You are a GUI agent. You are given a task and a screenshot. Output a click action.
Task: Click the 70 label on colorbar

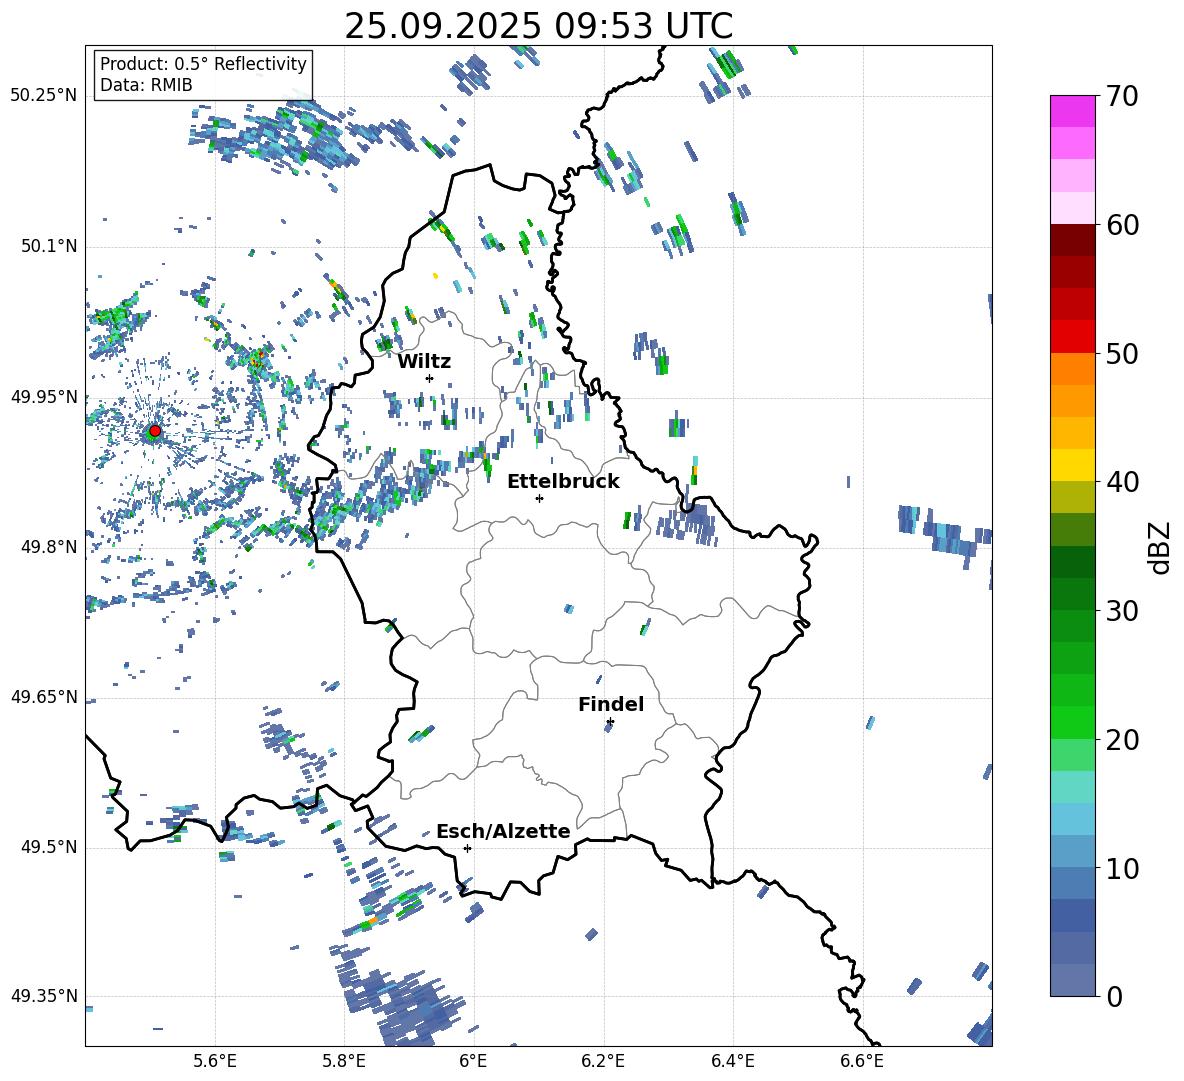pyautogui.click(x=1121, y=97)
